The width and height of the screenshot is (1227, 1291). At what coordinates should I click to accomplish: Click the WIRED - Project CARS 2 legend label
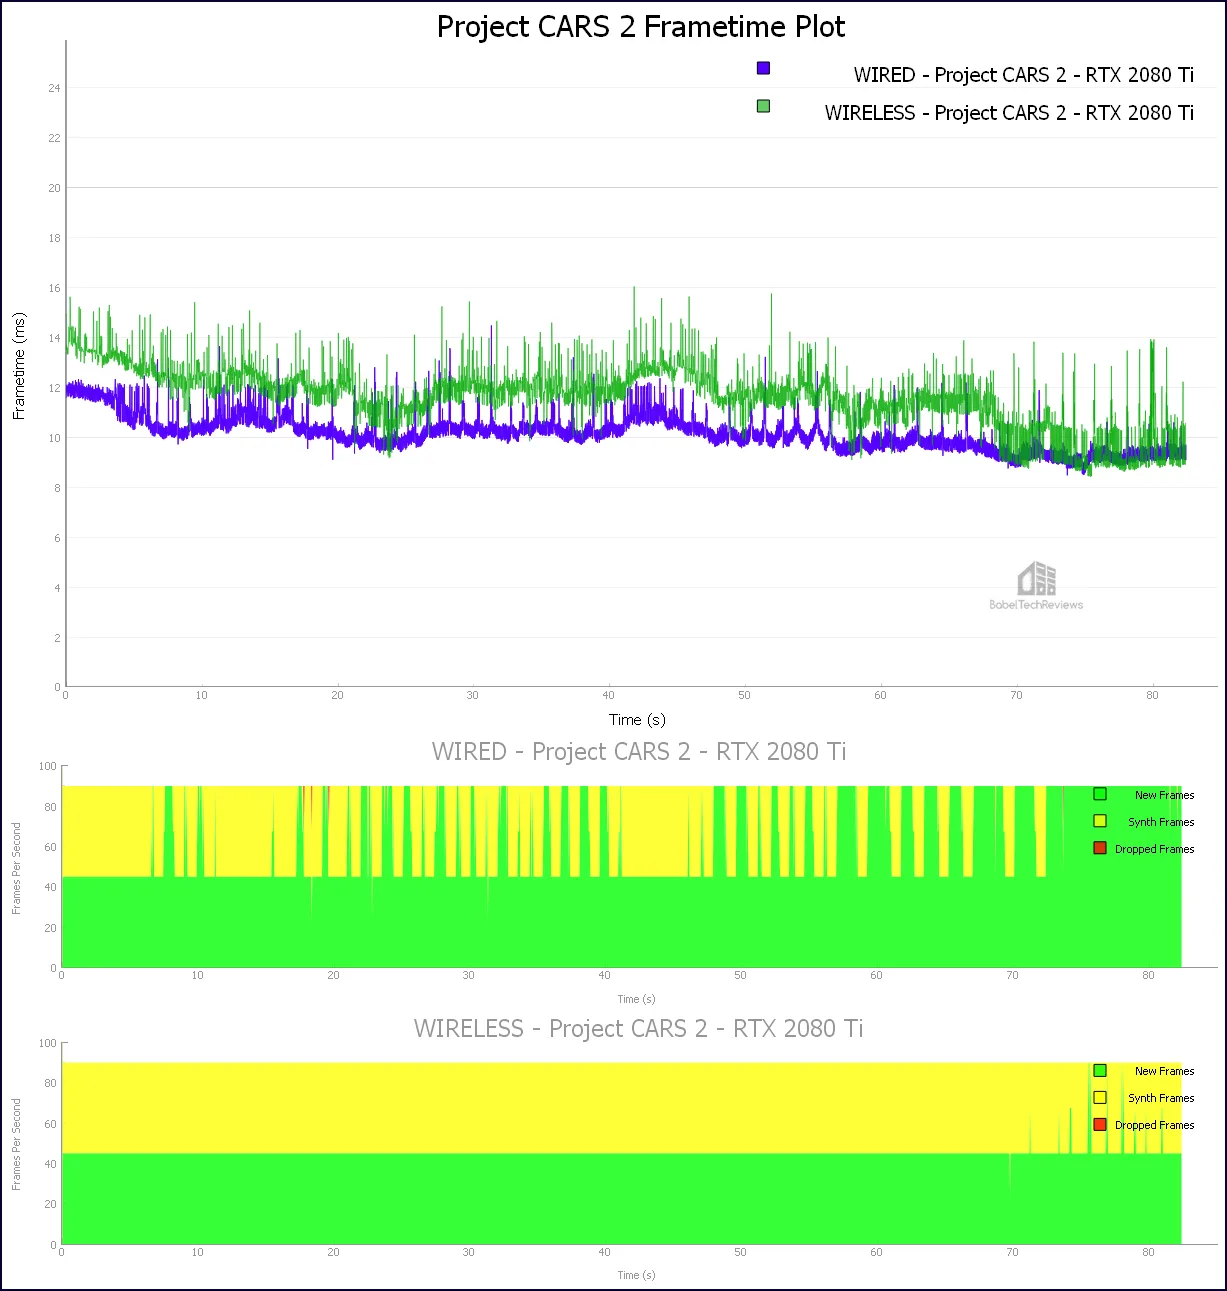pyautogui.click(x=1024, y=75)
